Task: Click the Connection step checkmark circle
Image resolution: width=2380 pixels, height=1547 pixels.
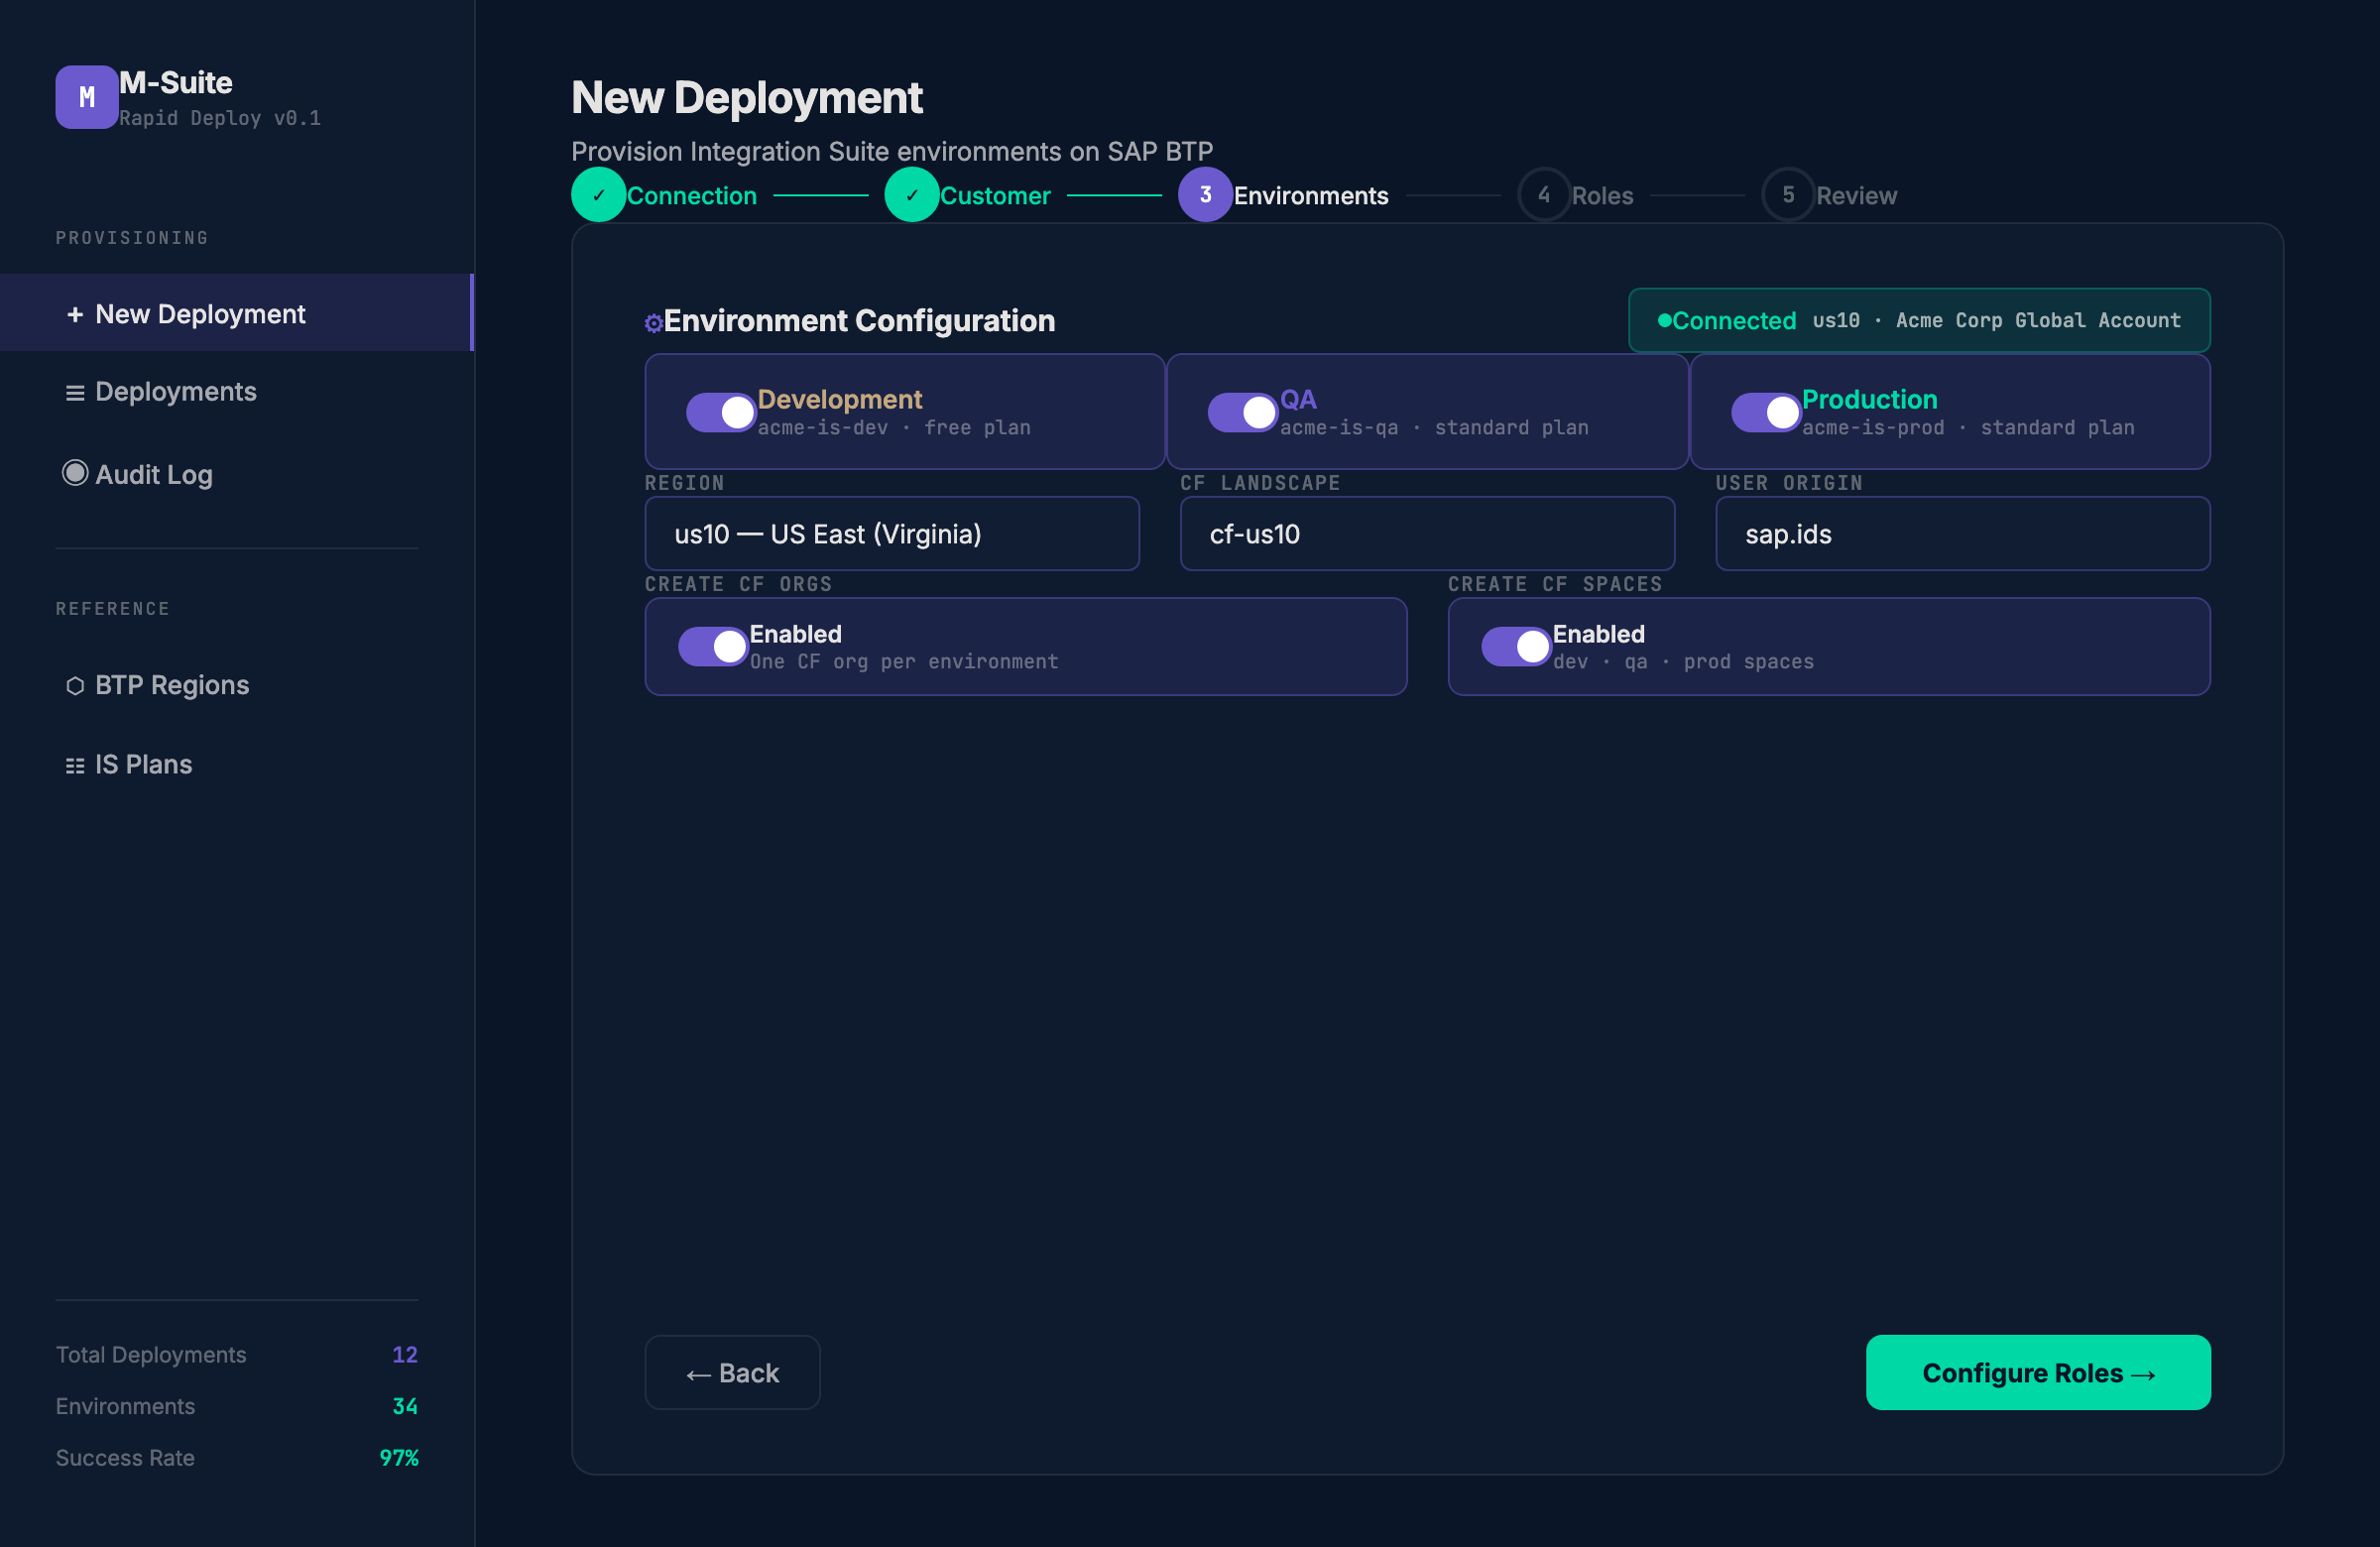Action: click(x=598, y=195)
